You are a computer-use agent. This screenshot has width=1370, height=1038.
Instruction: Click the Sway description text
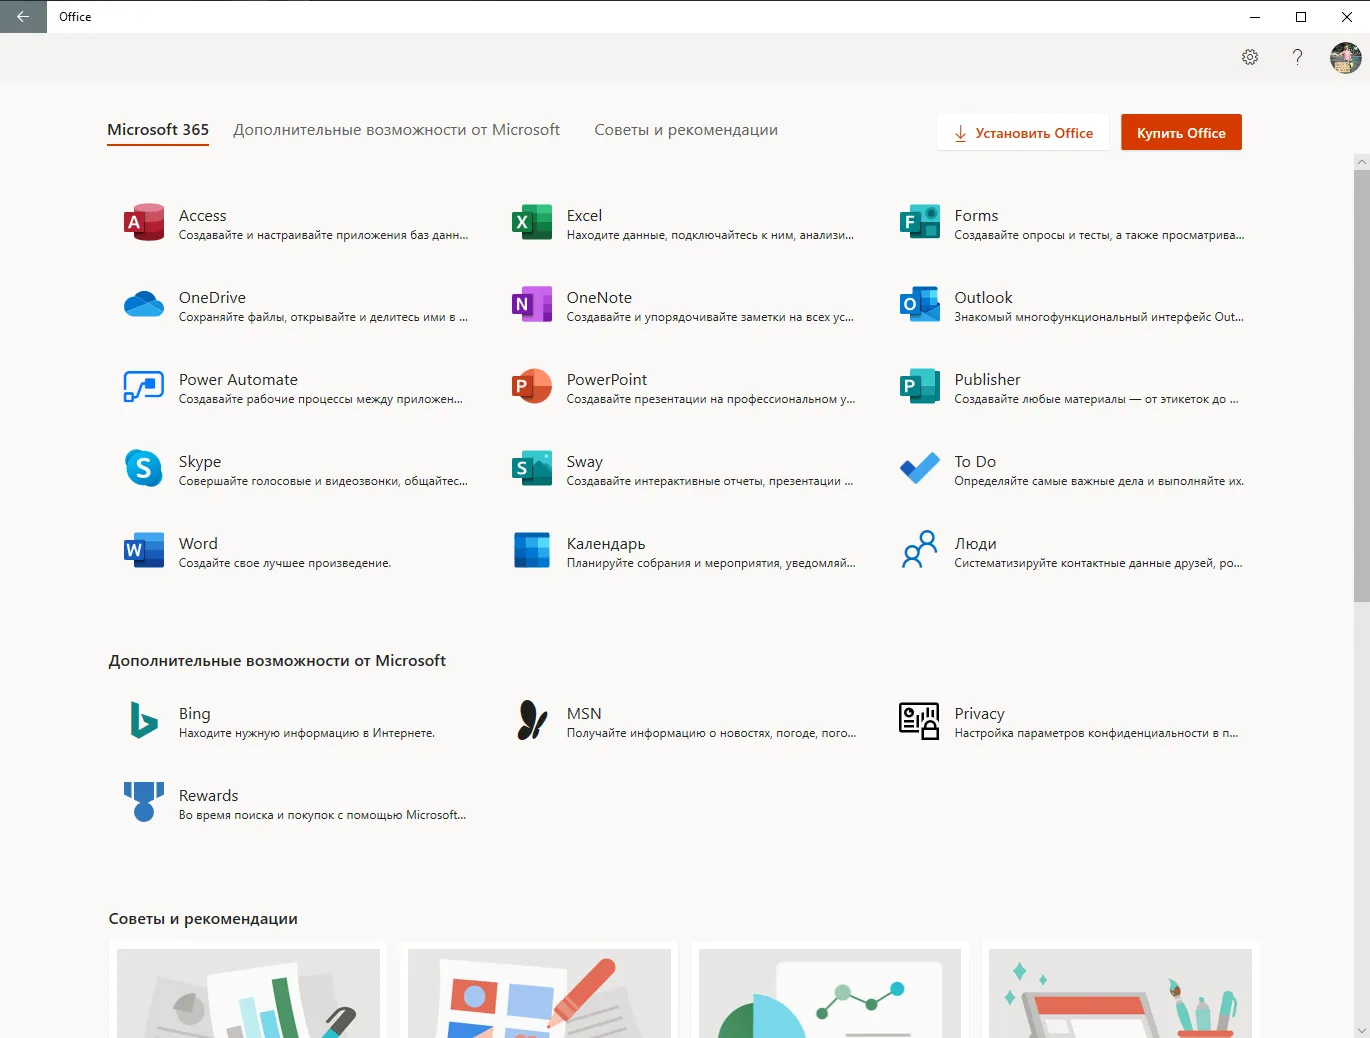[x=710, y=481]
